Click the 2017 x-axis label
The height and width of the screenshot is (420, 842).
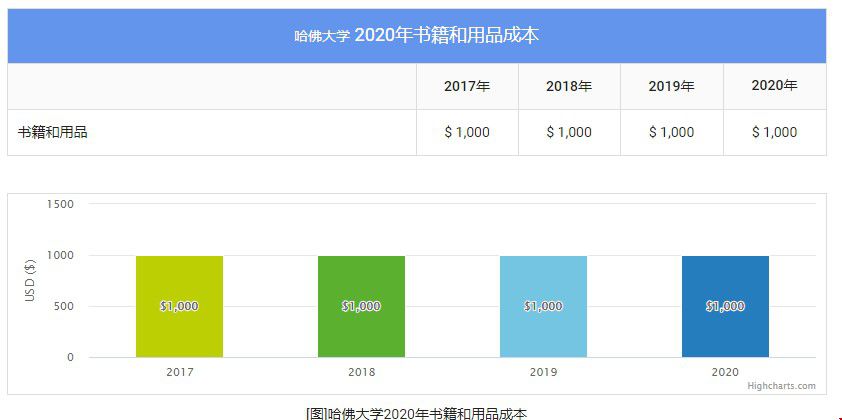click(179, 372)
